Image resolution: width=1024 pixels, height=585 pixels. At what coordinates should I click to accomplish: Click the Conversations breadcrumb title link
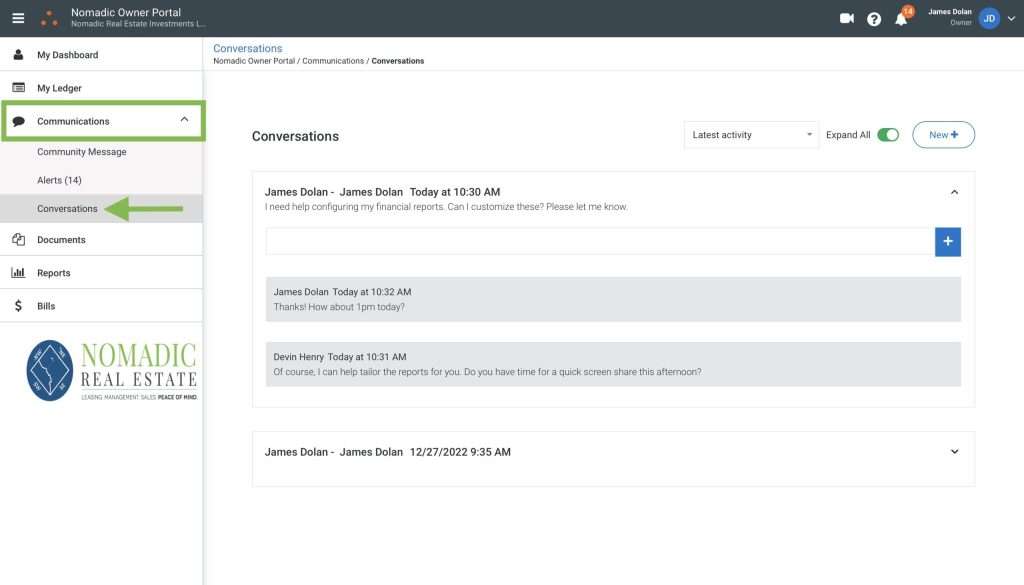pos(248,48)
